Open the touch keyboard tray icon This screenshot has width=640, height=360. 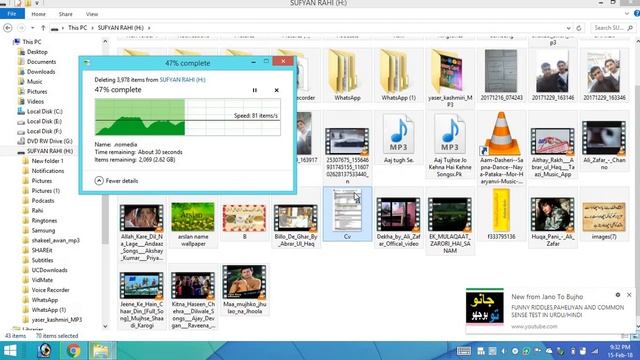point(463,351)
